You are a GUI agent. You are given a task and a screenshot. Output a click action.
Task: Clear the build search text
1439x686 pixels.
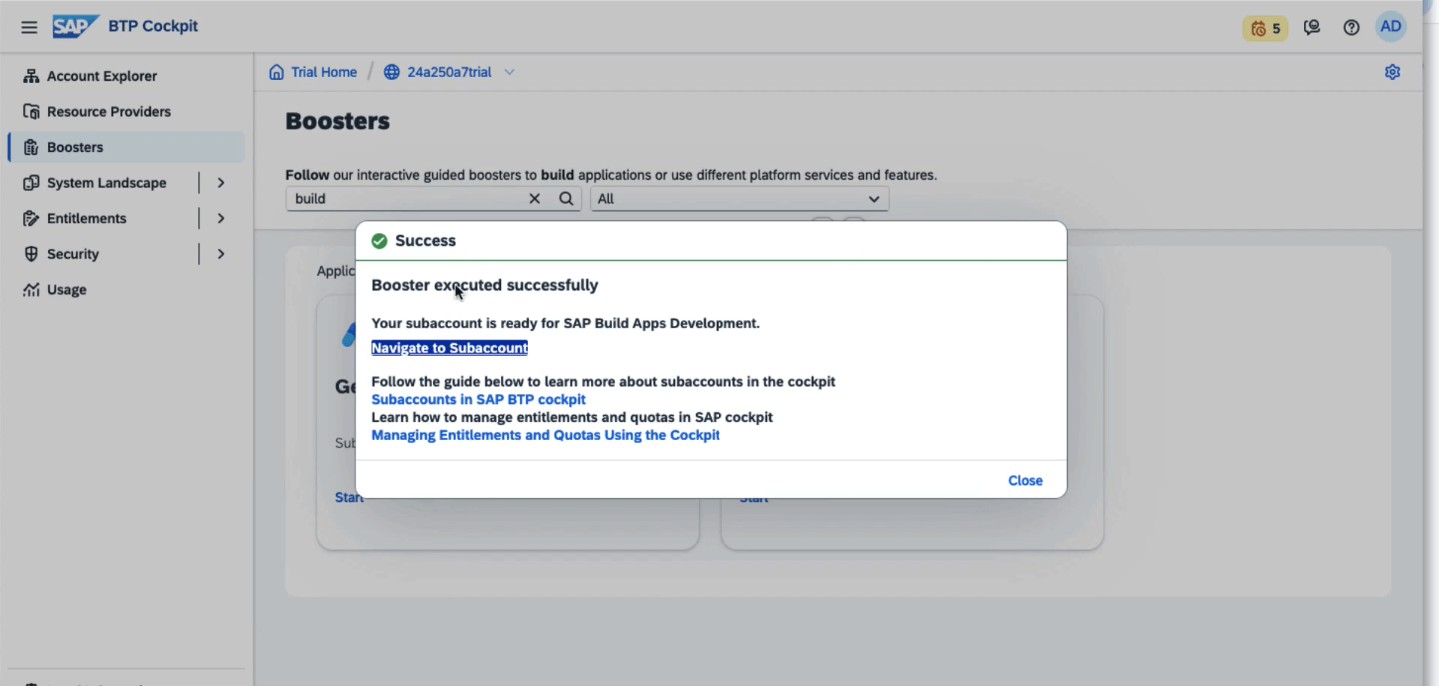(x=535, y=198)
